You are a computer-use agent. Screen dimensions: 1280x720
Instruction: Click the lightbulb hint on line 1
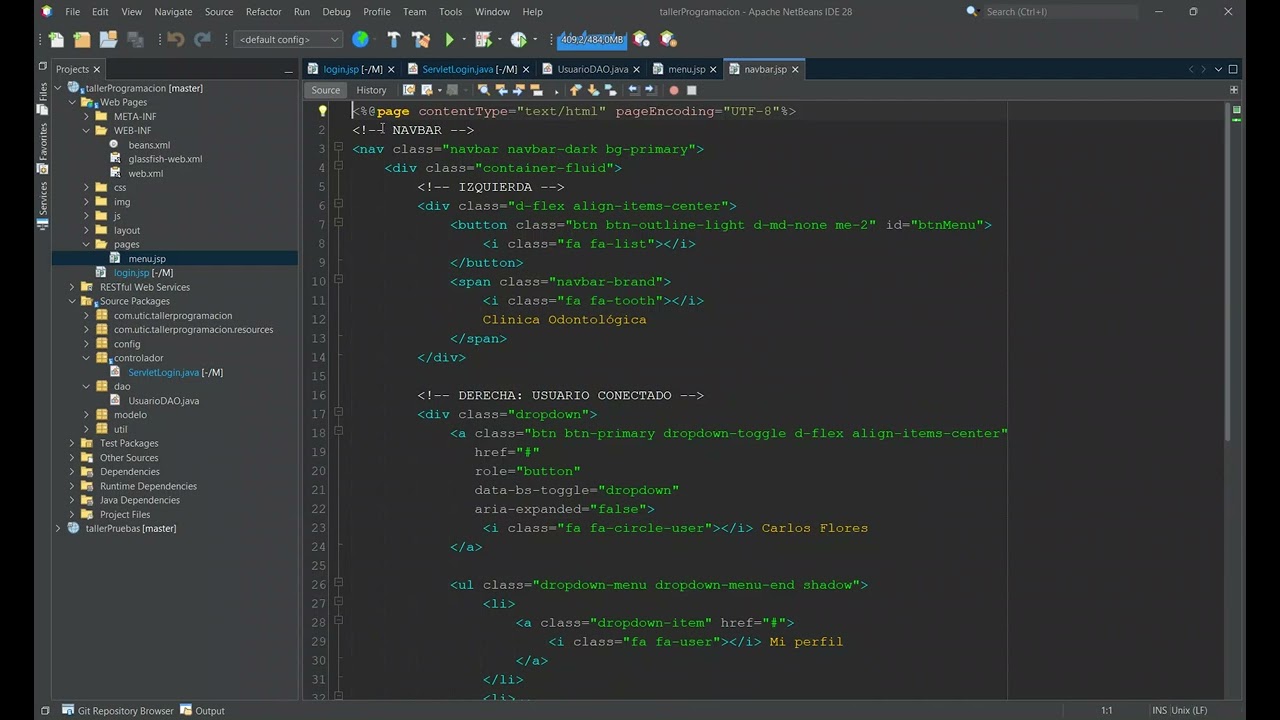point(323,111)
